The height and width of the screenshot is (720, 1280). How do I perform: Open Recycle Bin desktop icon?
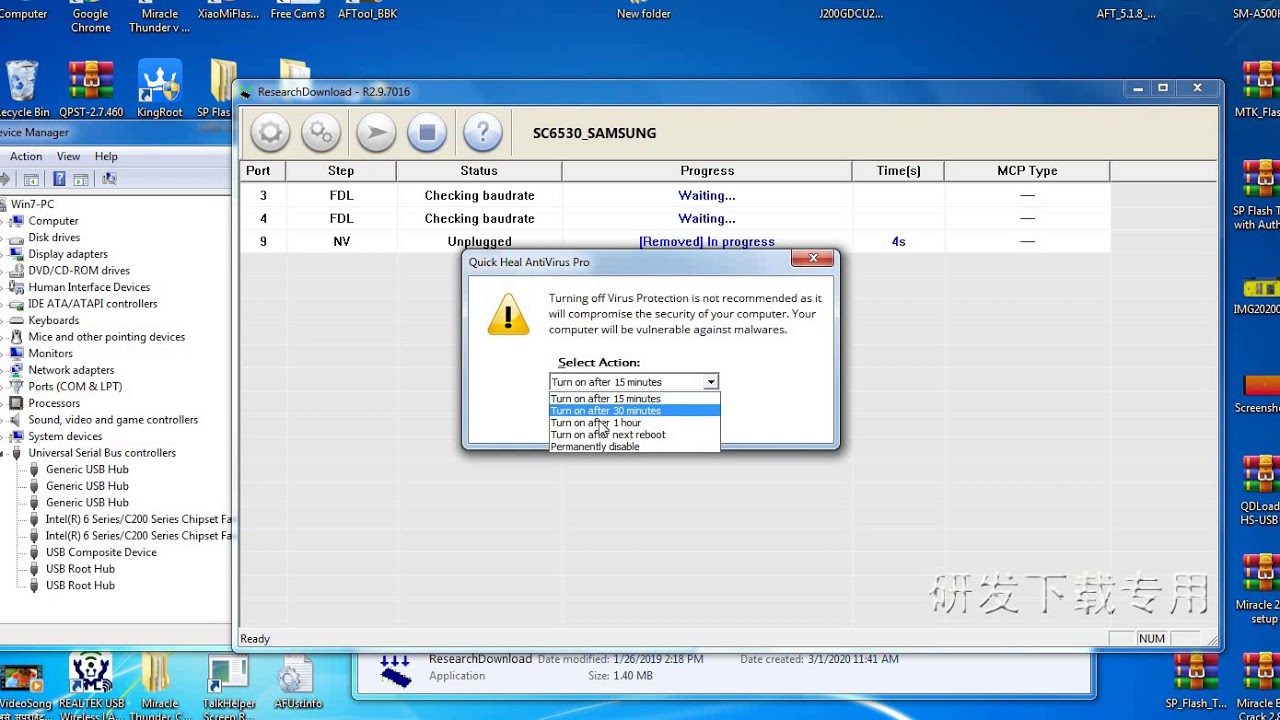click(22, 88)
